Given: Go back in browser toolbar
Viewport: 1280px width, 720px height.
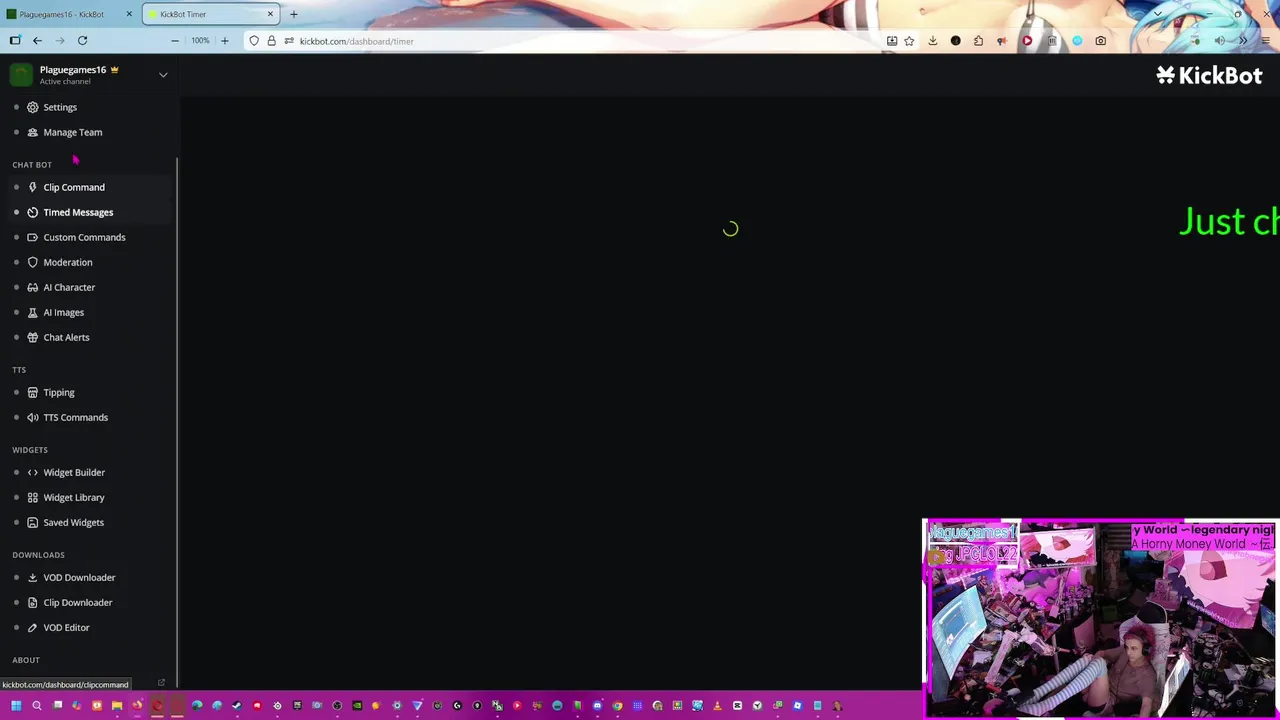Looking at the screenshot, I should (37, 41).
